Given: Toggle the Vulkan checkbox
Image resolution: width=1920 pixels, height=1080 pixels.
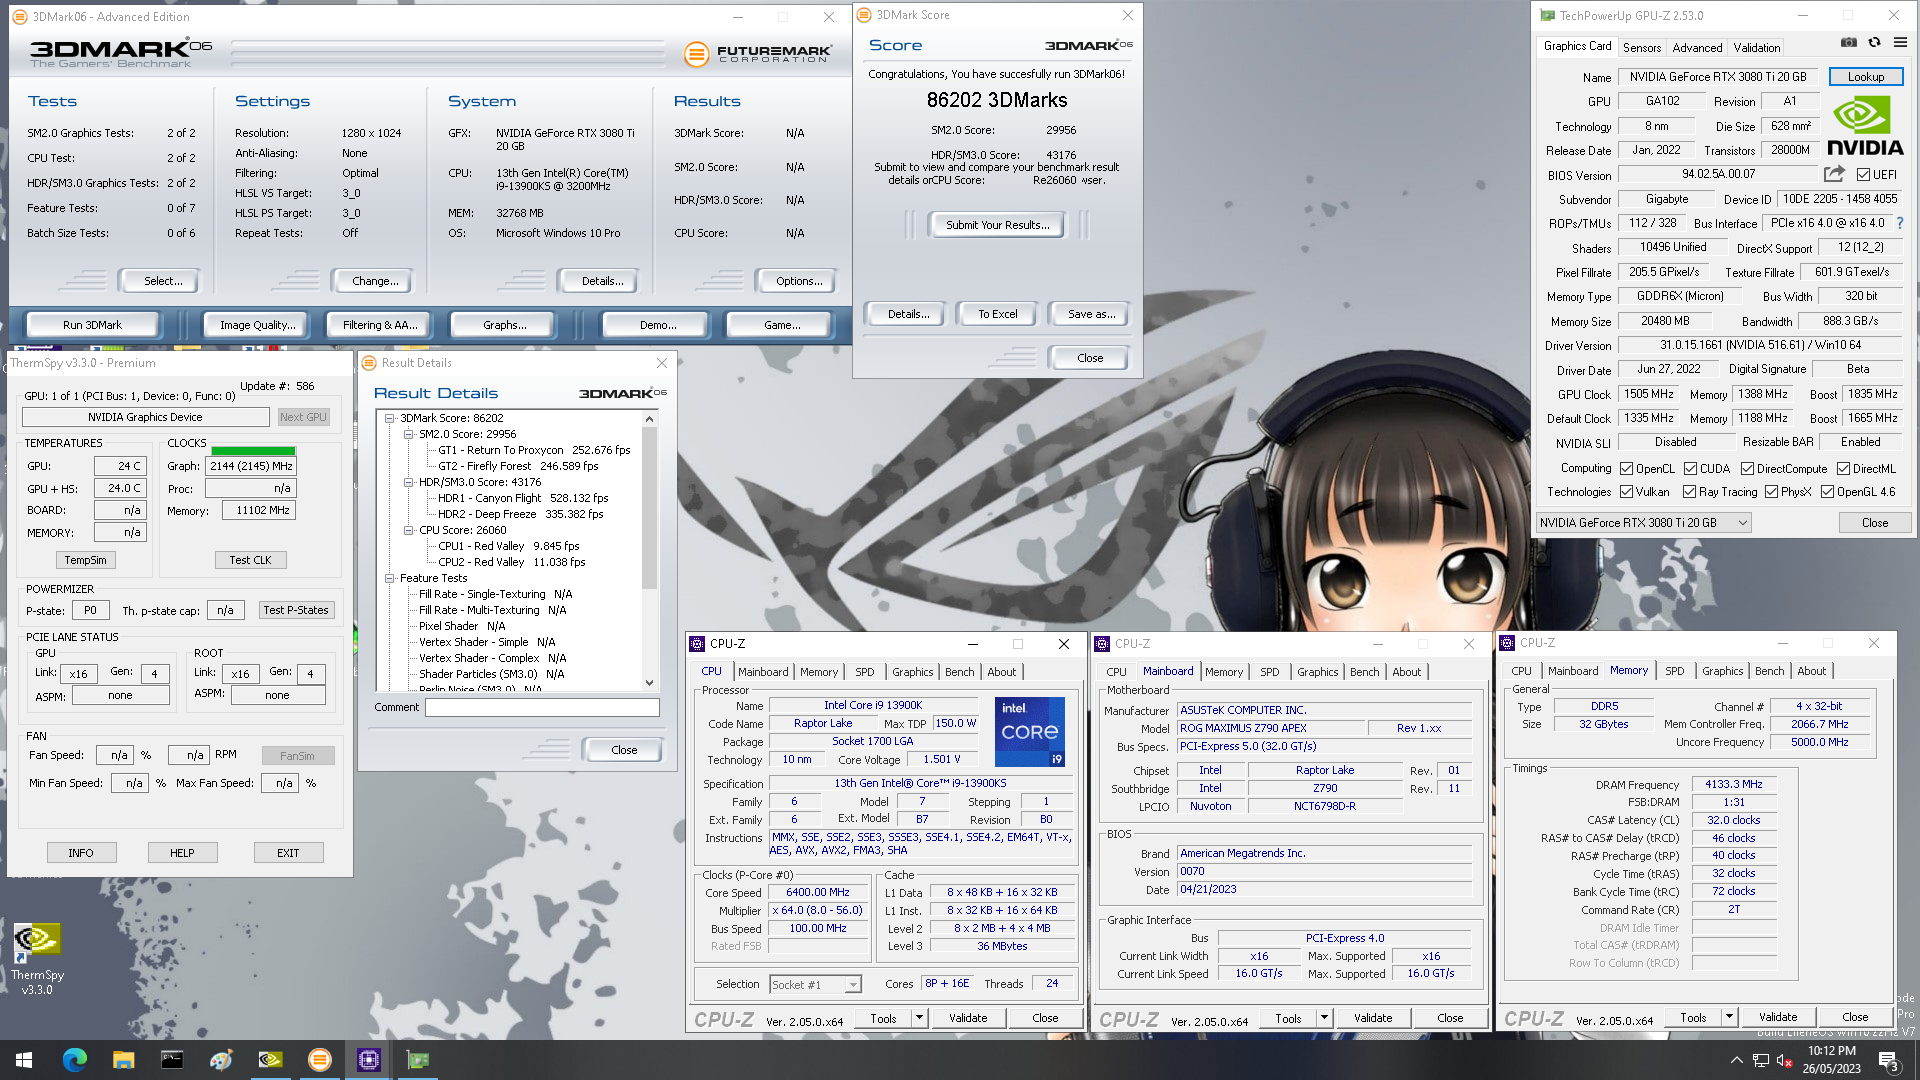Looking at the screenshot, I should (x=1626, y=492).
